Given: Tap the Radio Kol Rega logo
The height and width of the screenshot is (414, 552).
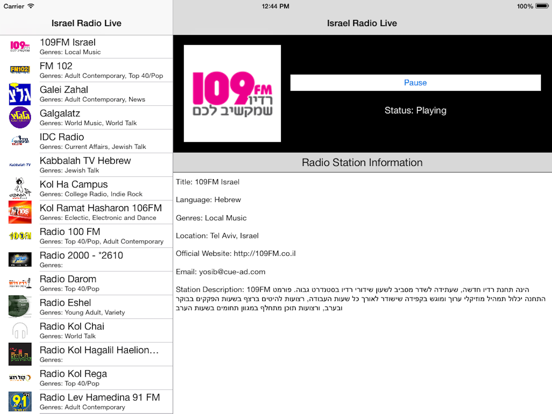Looking at the screenshot, I should (20, 378).
